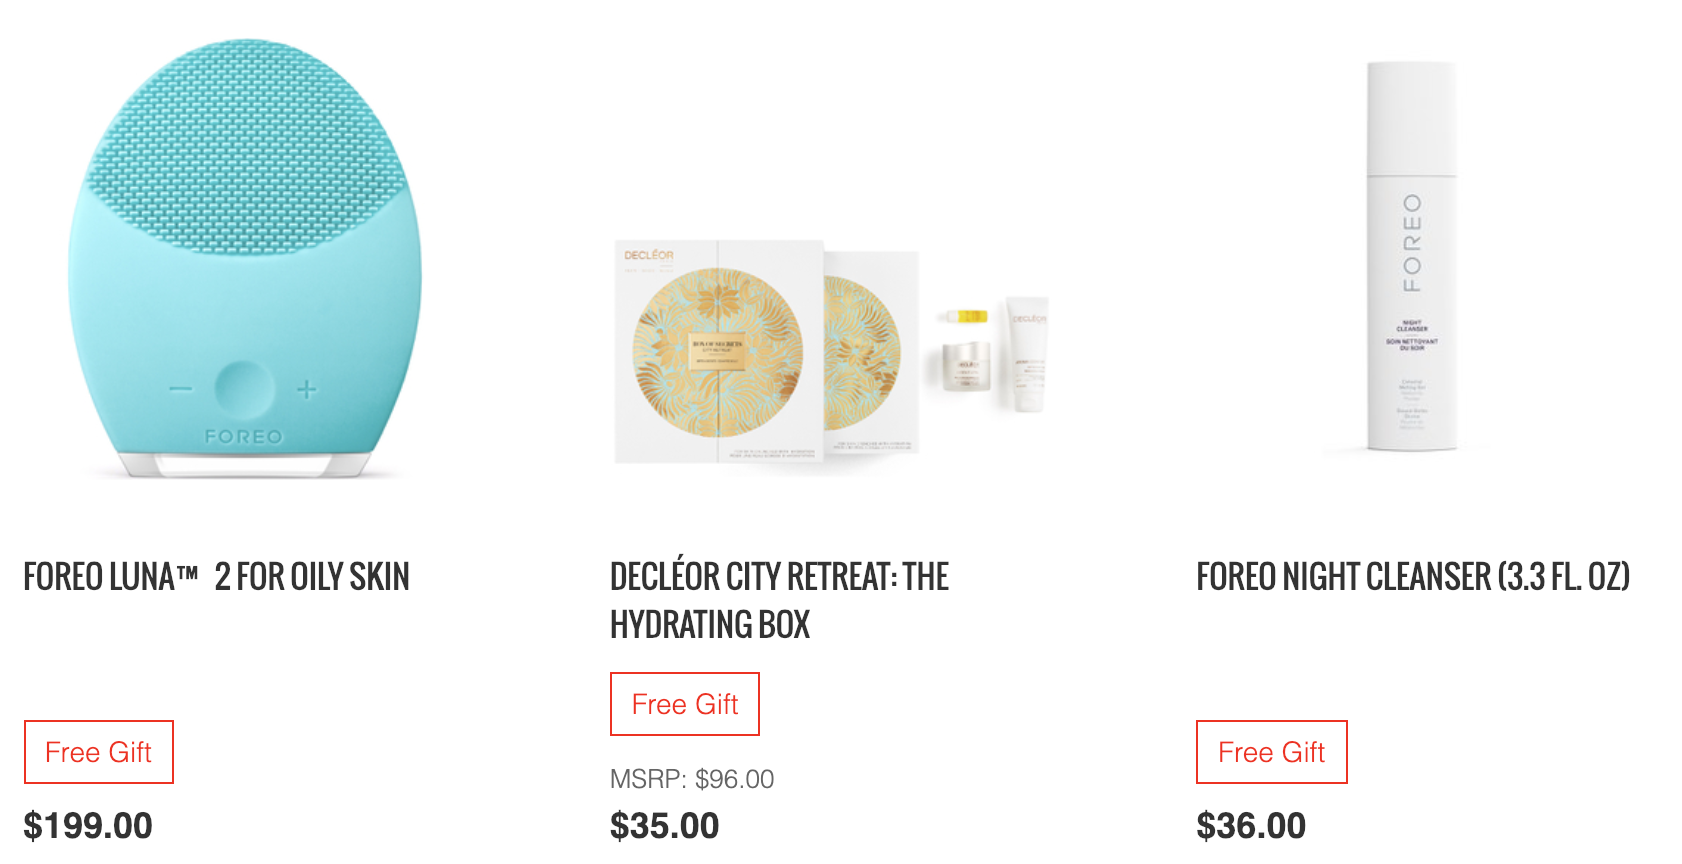Click the MSRP: $96.00 text
1682x864 pixels.
[692, 779]
